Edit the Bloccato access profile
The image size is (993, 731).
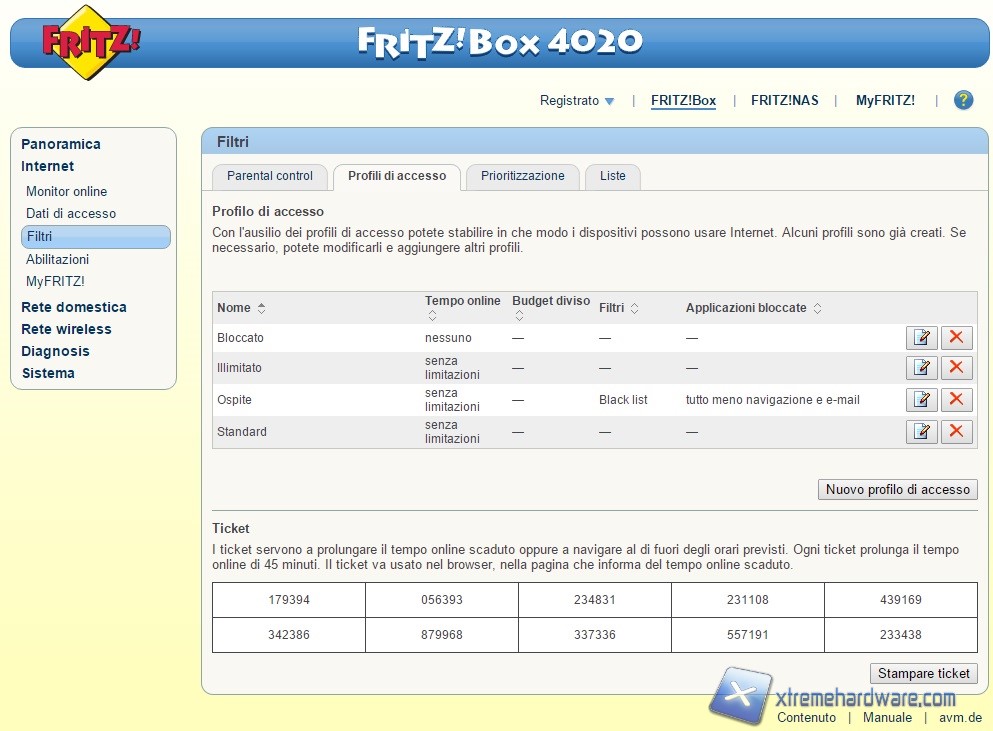(x=921, y=338)
